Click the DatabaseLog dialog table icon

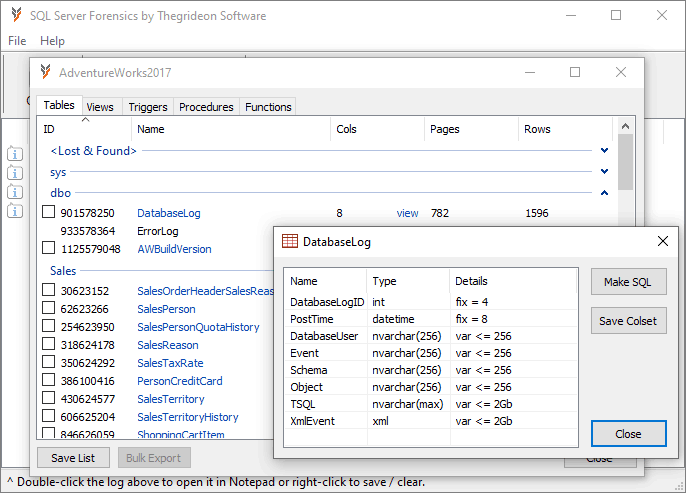[290, 241]
